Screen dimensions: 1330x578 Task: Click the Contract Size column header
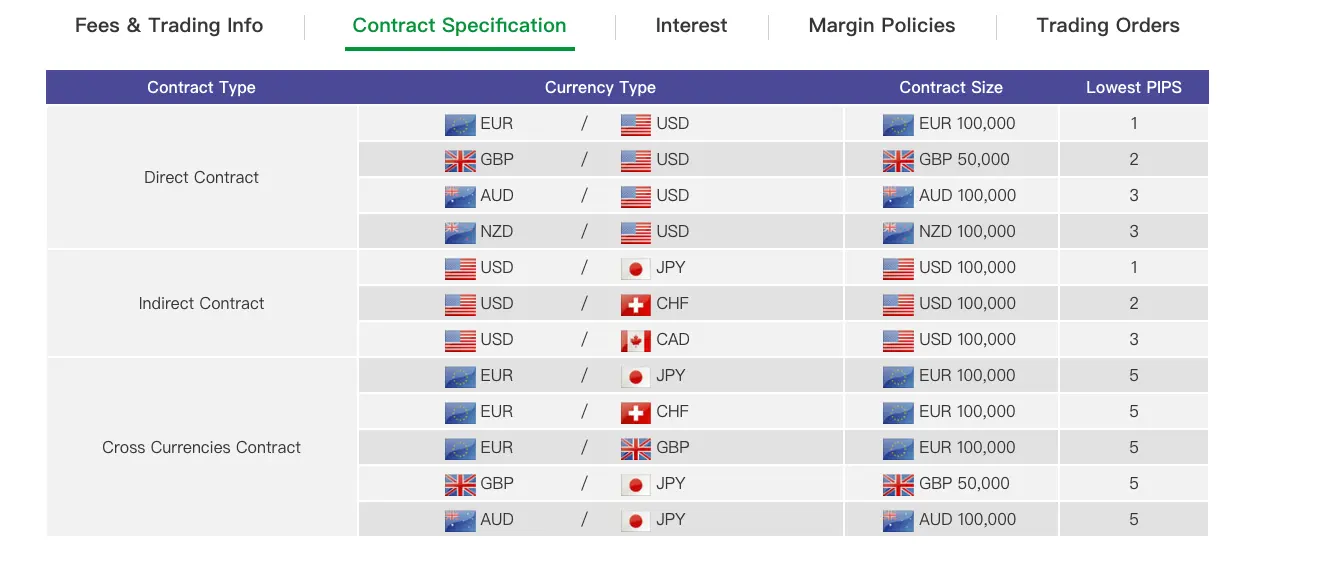click(951, 87)
